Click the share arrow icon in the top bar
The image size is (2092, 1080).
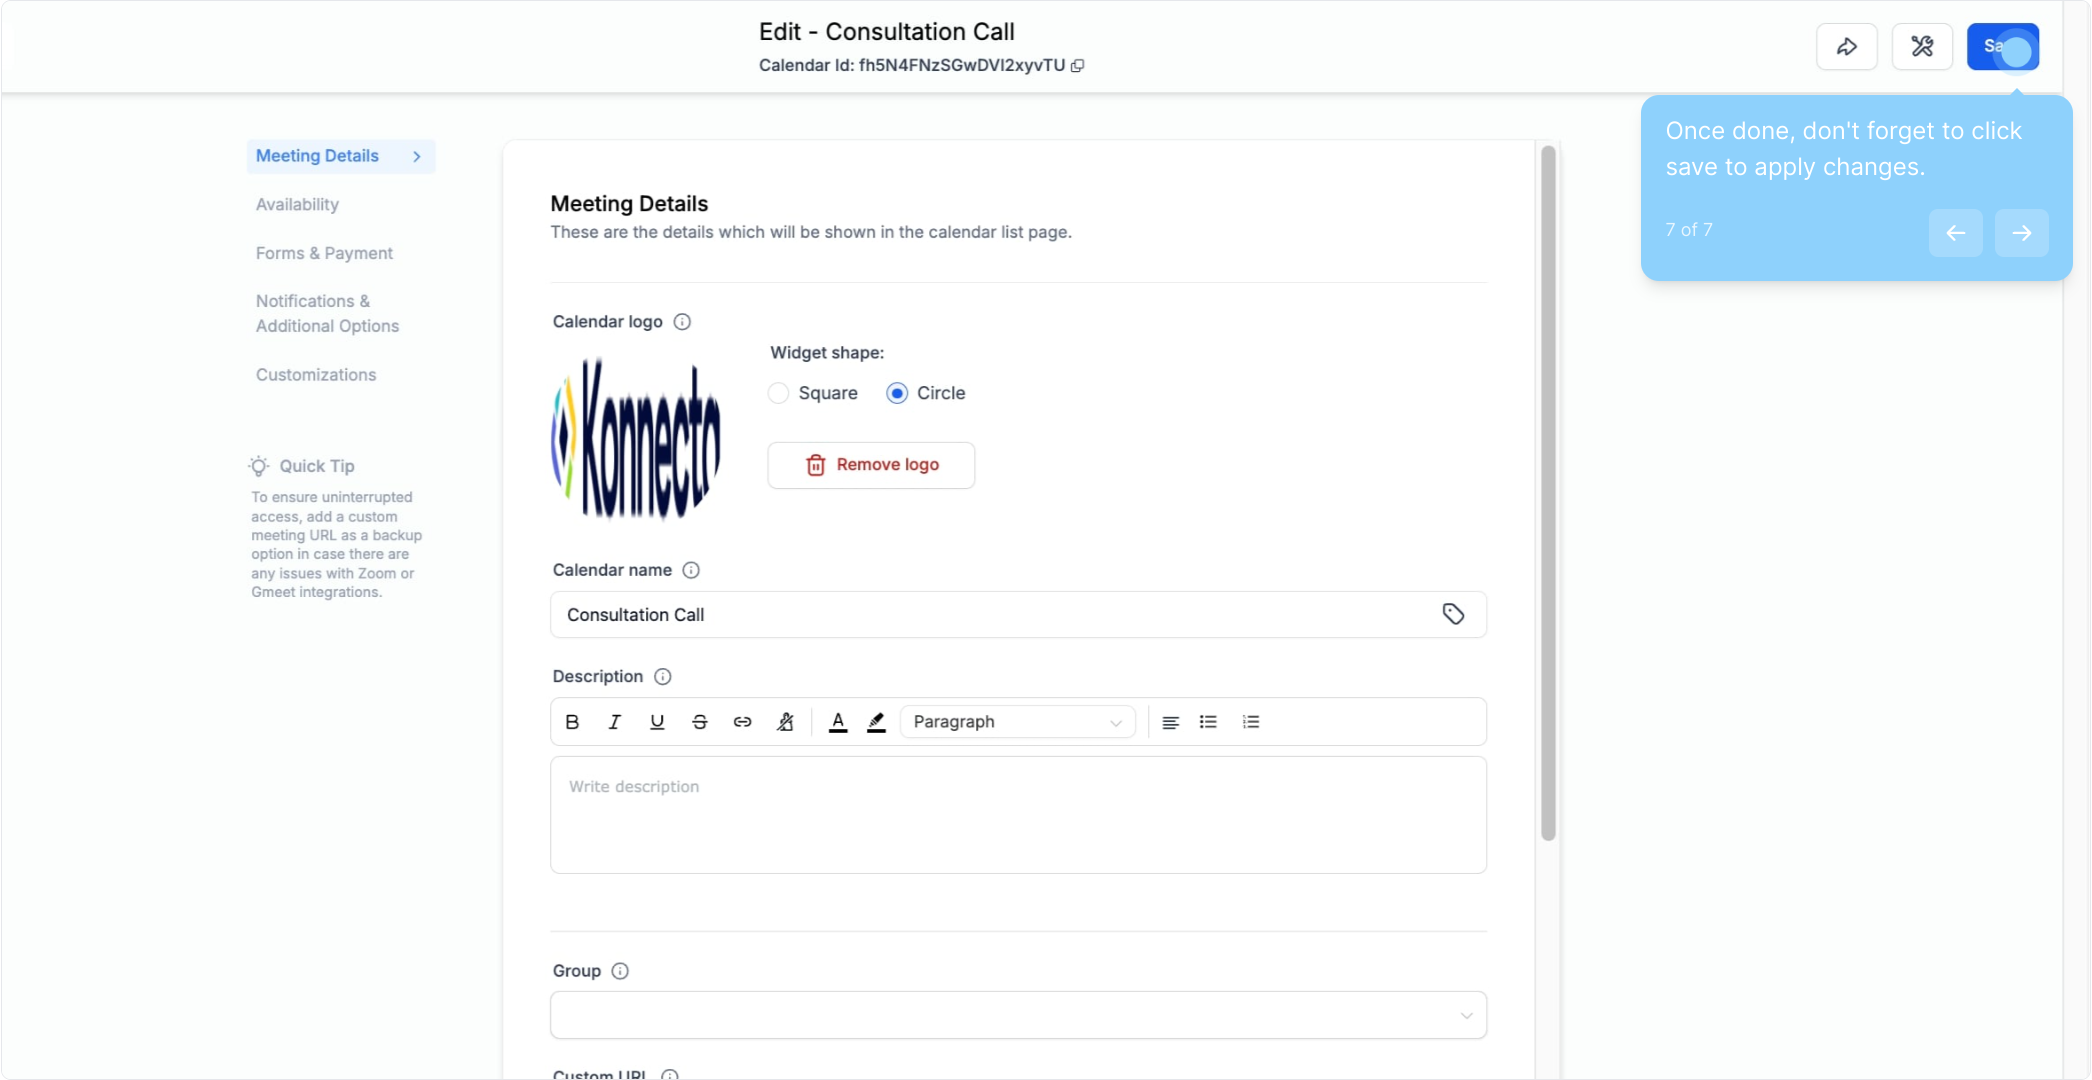click(x=1846, y=47)
